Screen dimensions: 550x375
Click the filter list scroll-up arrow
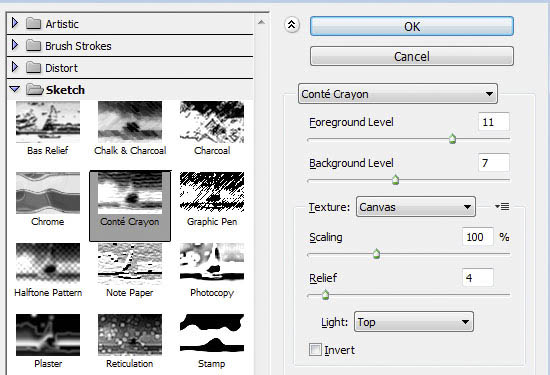click(261, 22)
